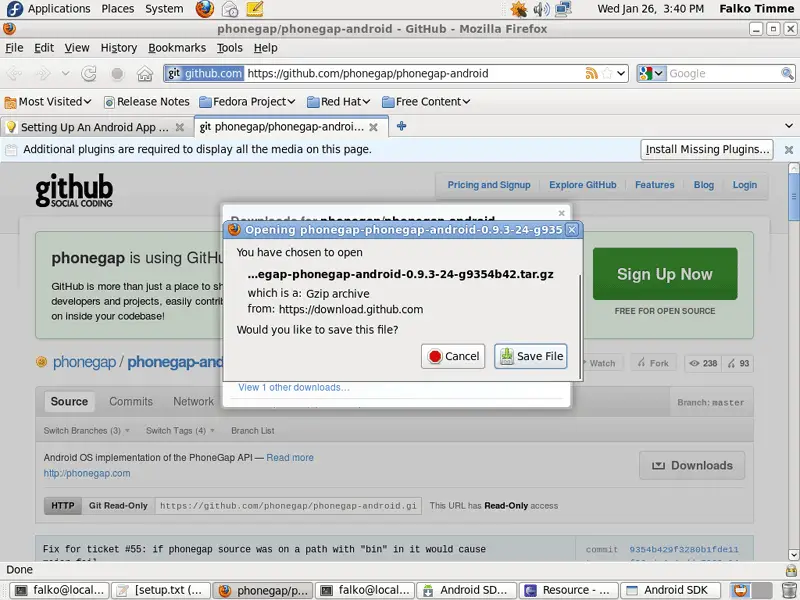This screenshot has height=600, width=800.
Task: Close the Setting Up An Android App tab
Action: coord(180,127)
